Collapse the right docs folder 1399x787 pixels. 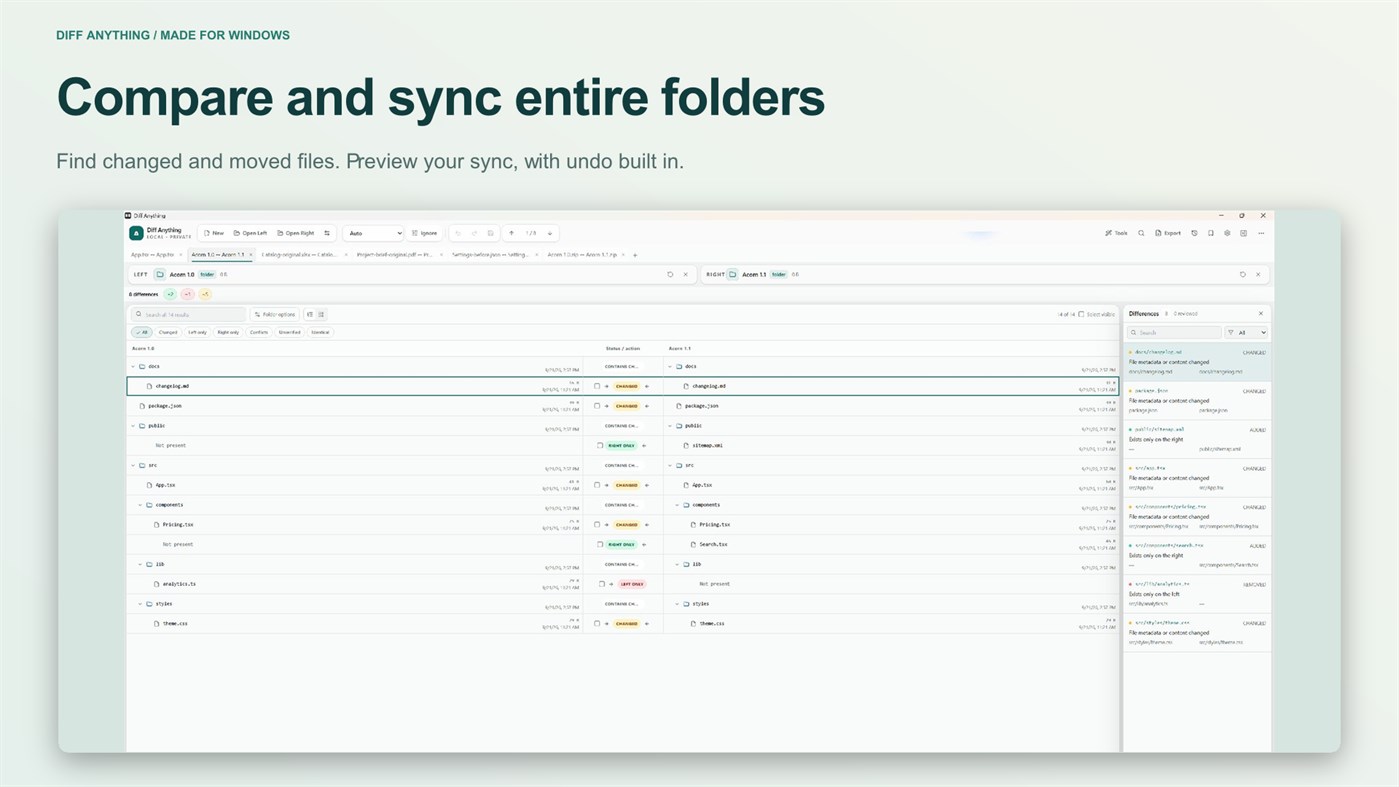tap(669, 366)
